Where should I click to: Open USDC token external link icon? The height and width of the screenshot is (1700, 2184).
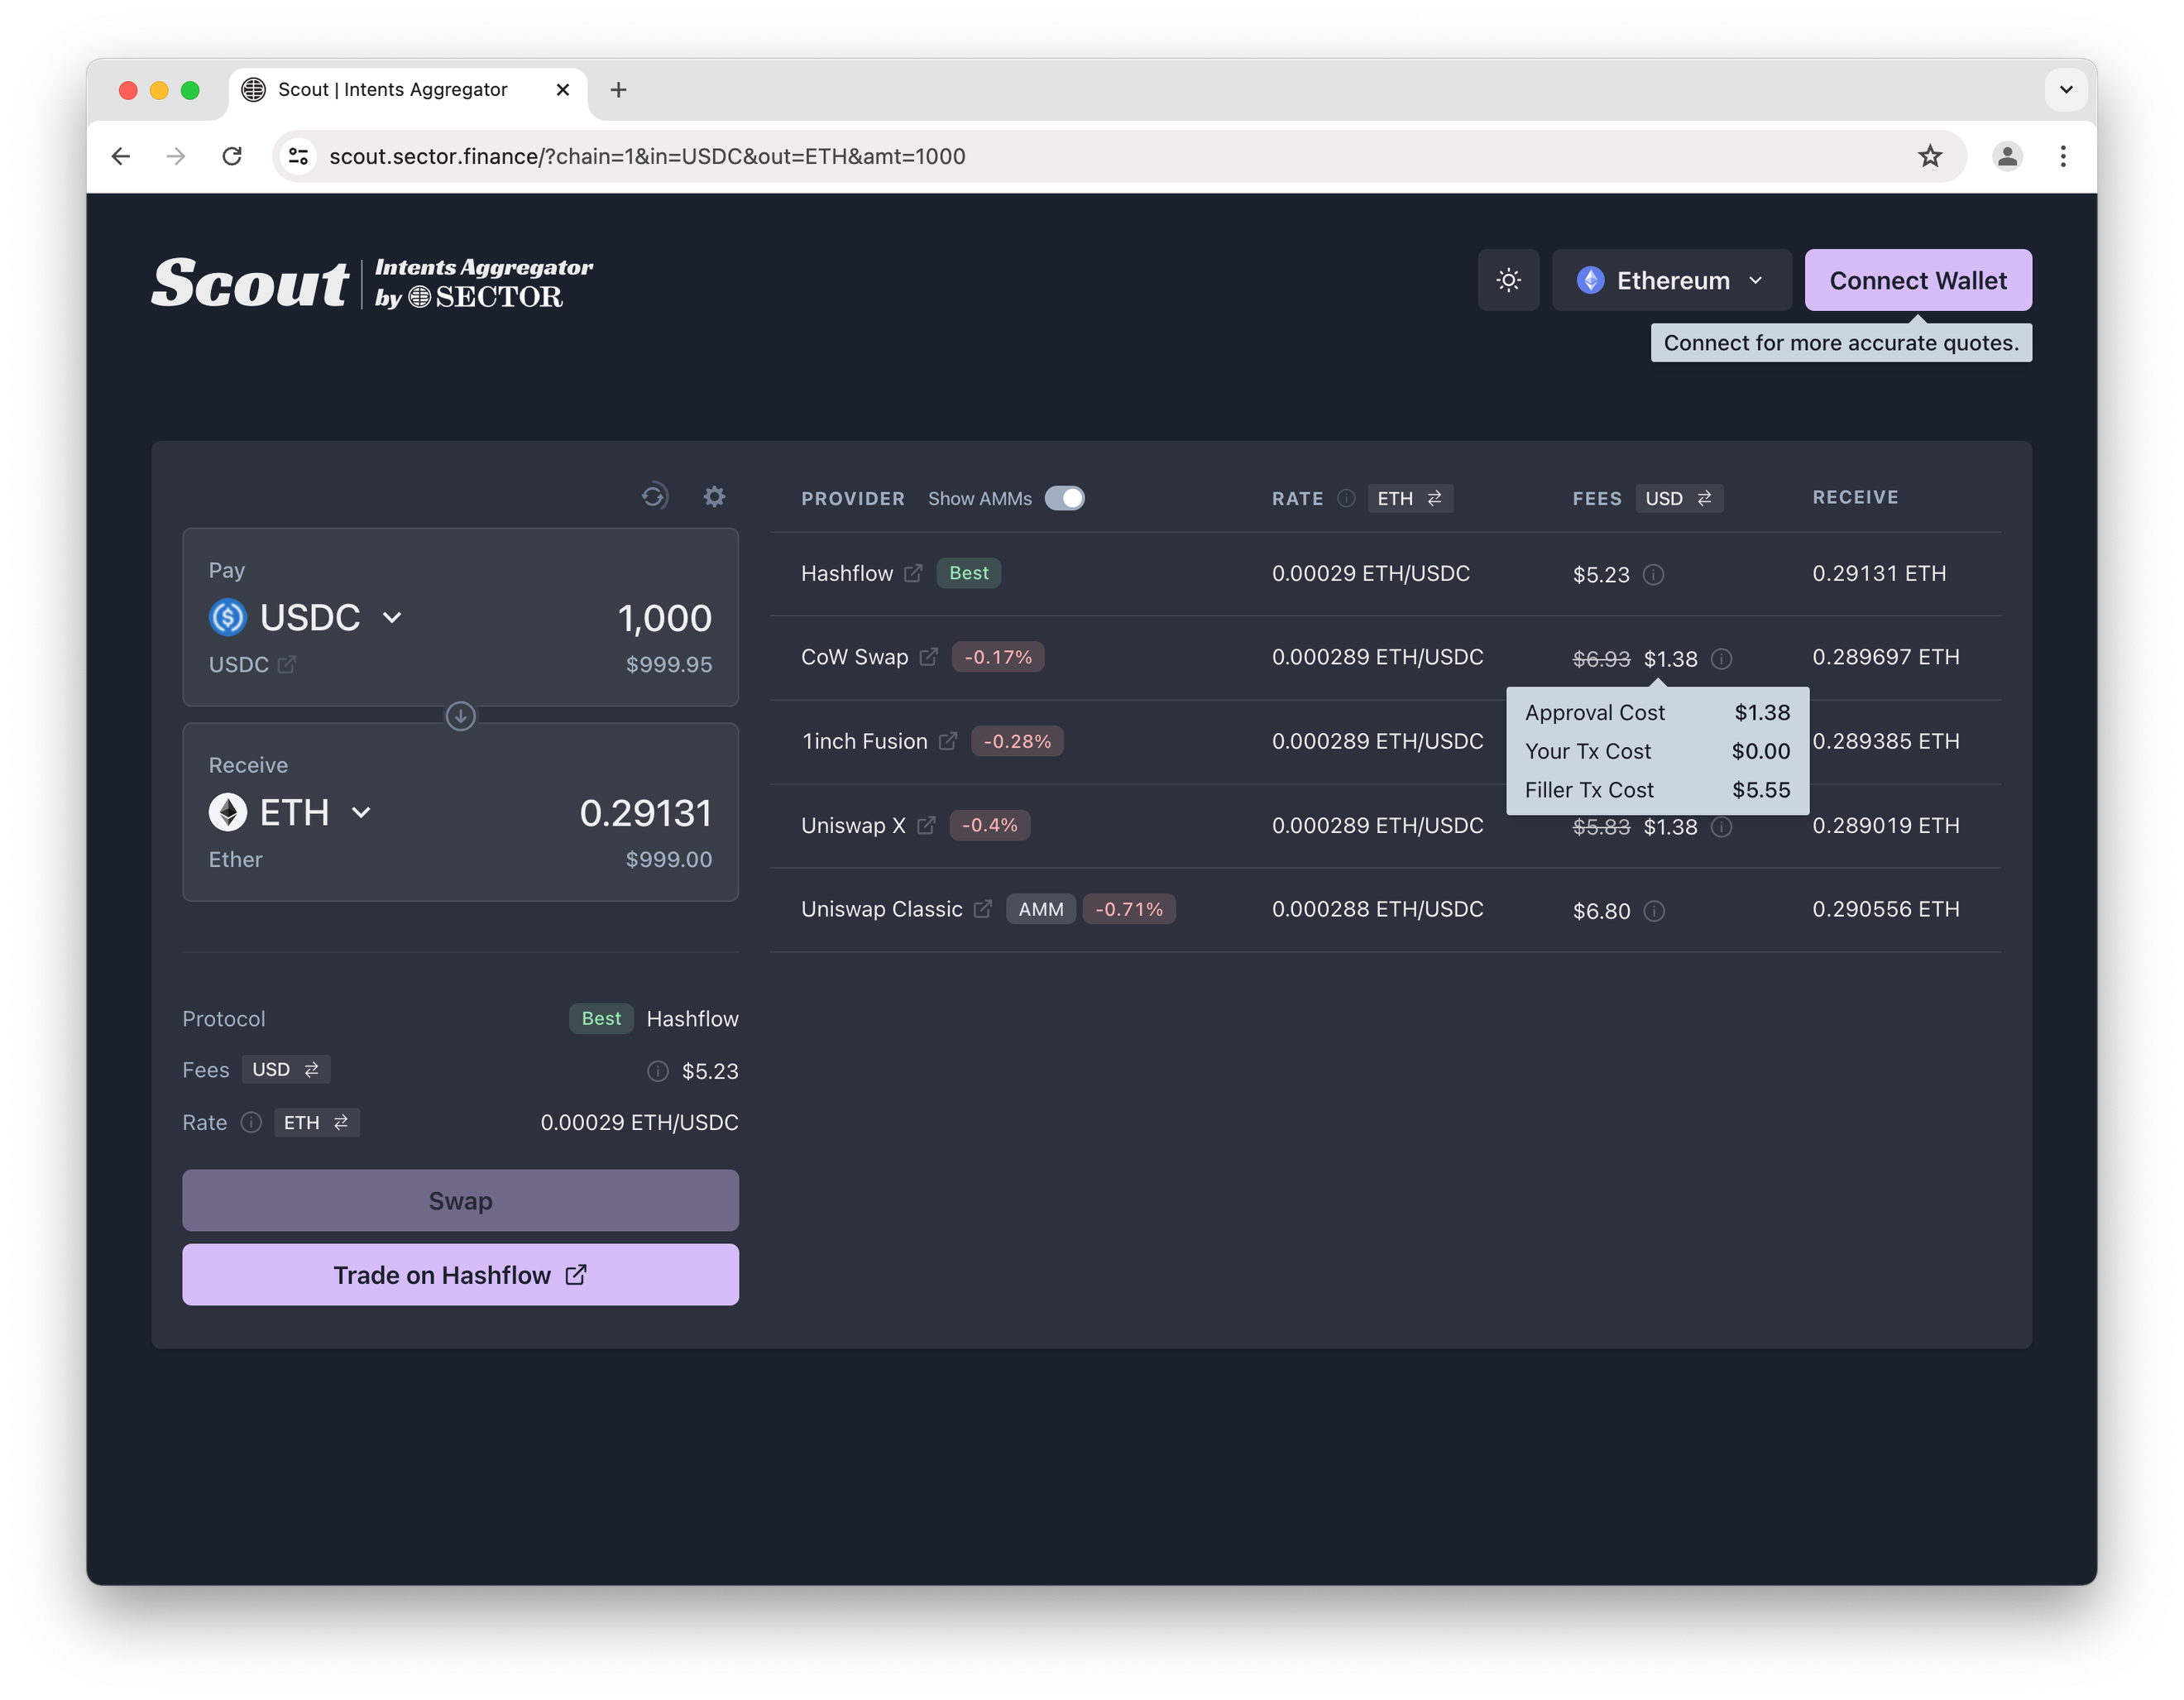point(287,664)
